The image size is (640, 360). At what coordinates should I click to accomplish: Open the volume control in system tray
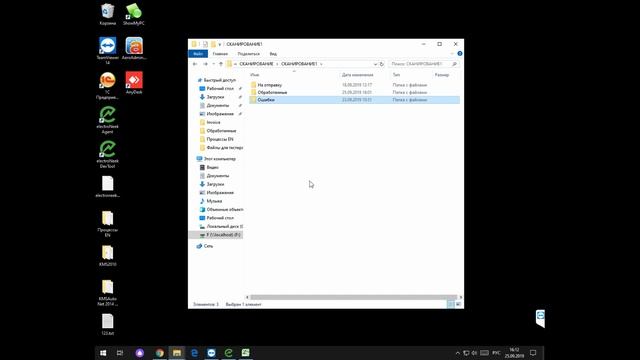(474, 353)
